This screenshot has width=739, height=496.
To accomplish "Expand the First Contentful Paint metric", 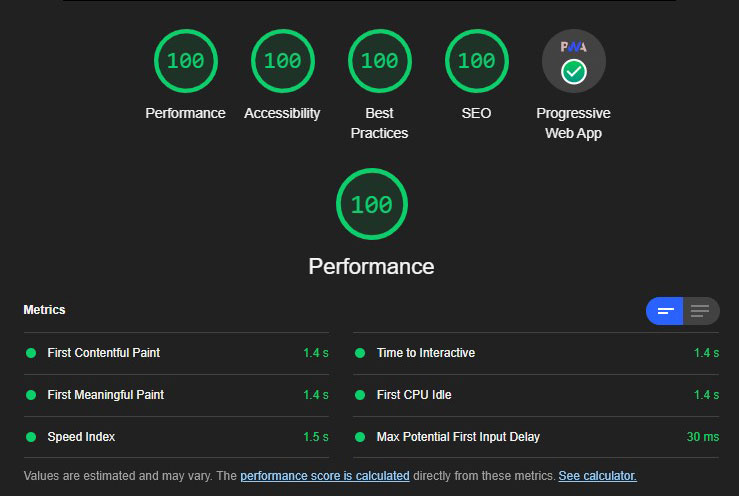I will click(x=103, y=353).
